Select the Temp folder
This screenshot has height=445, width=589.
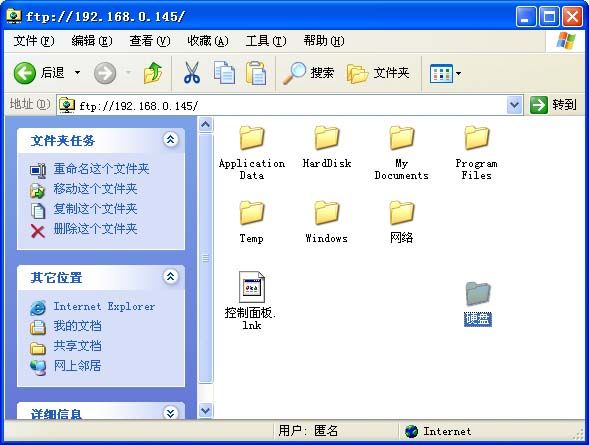coord(252,222)
